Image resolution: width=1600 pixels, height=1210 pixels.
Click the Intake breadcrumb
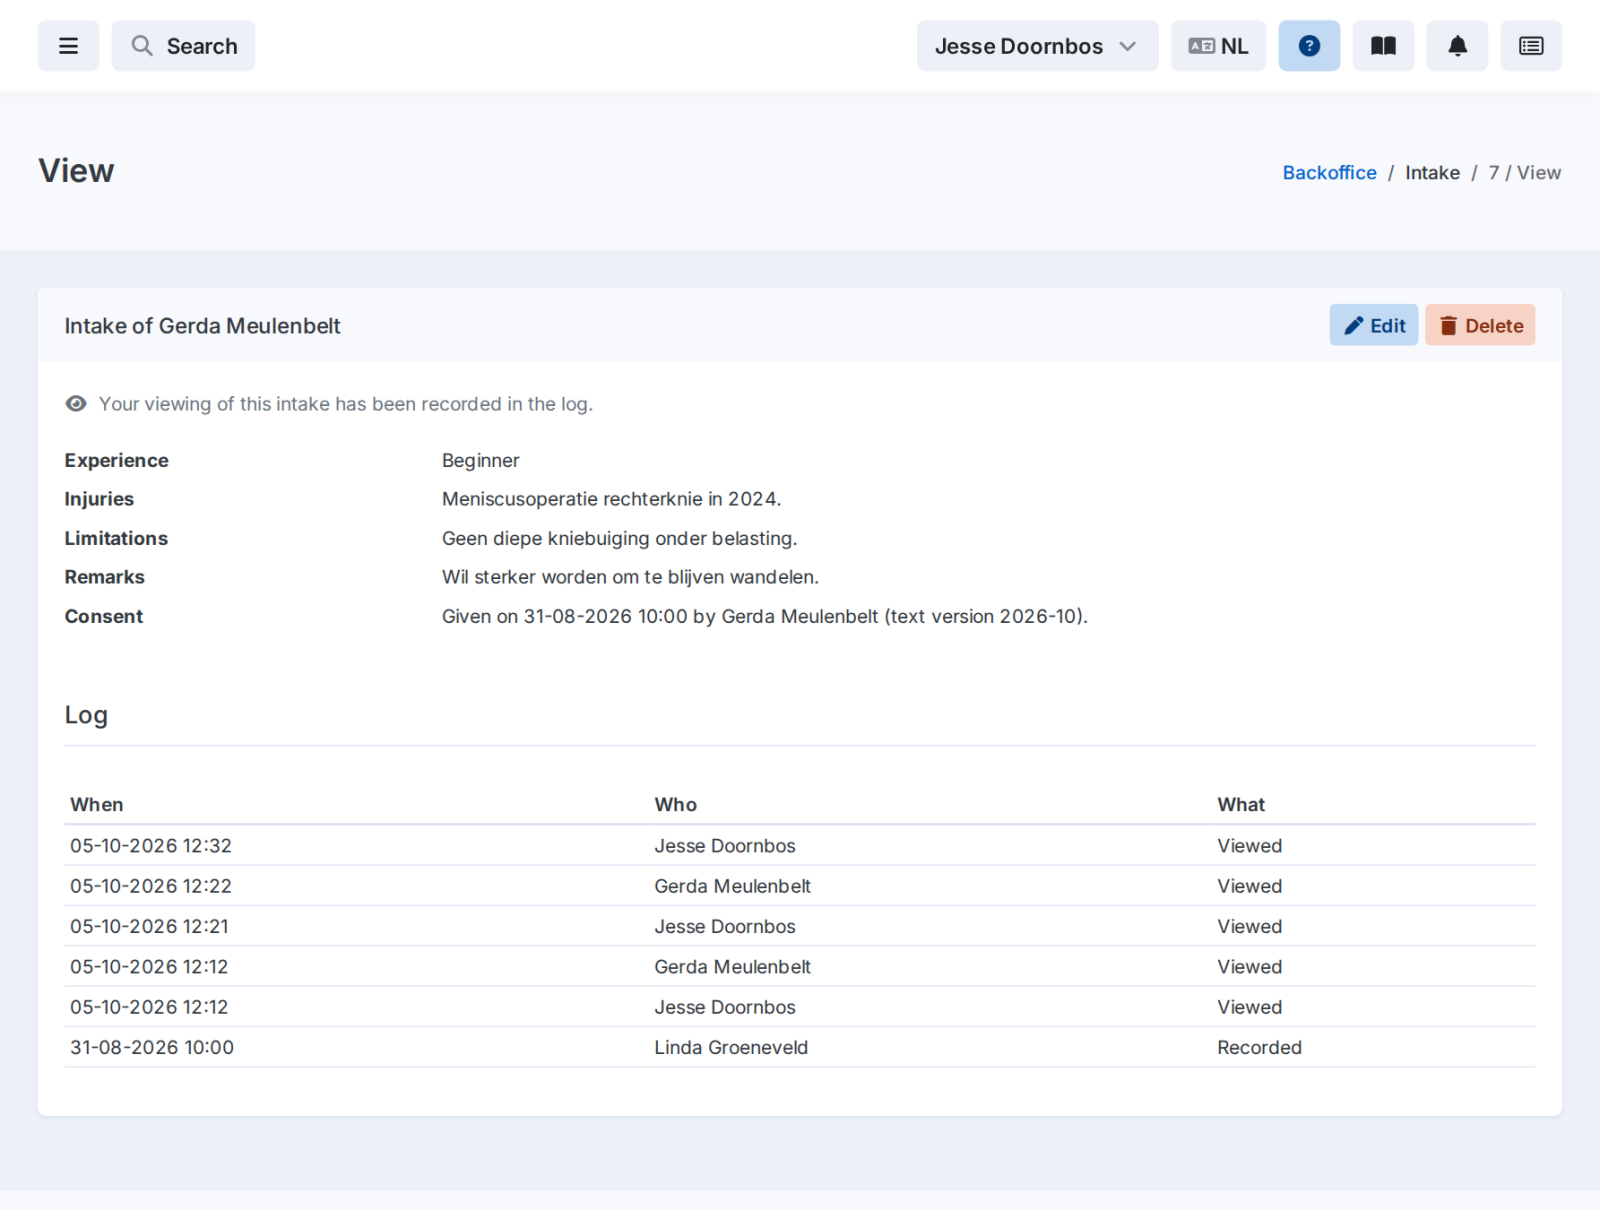tap(1432, 173)
